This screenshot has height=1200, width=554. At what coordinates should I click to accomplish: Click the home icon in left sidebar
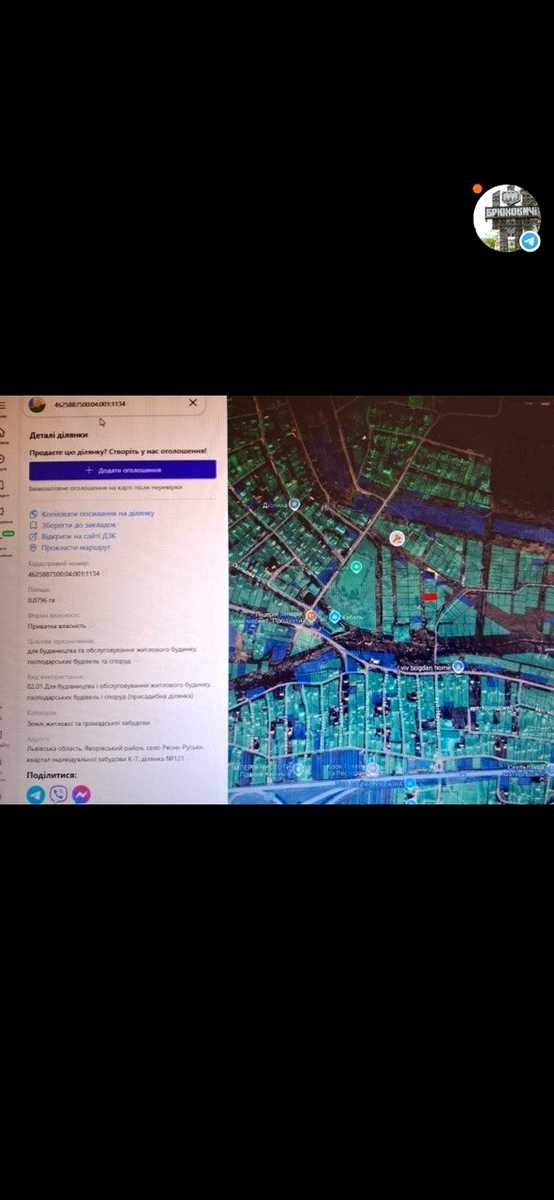(3, 434)
